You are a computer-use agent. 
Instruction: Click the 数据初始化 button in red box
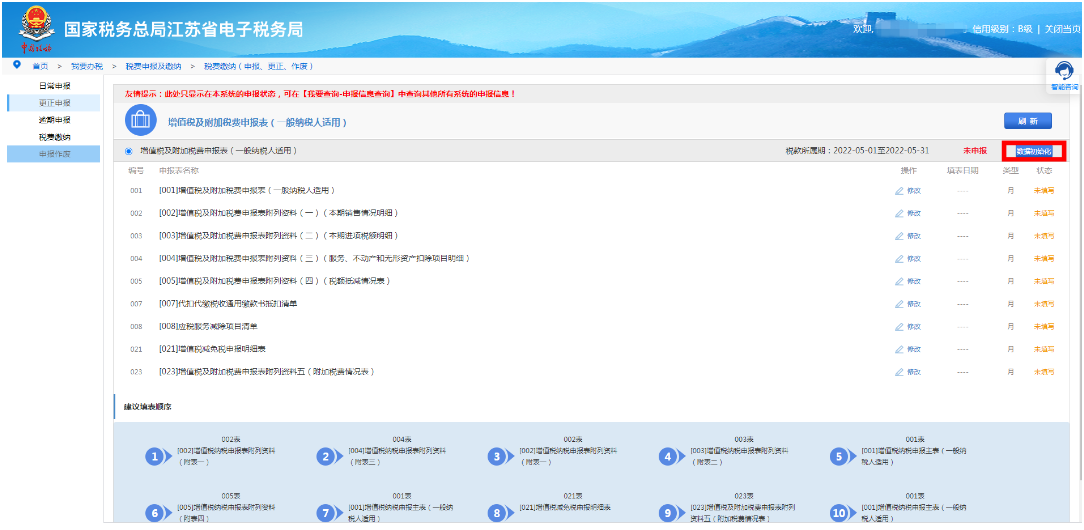(1034, 151)
